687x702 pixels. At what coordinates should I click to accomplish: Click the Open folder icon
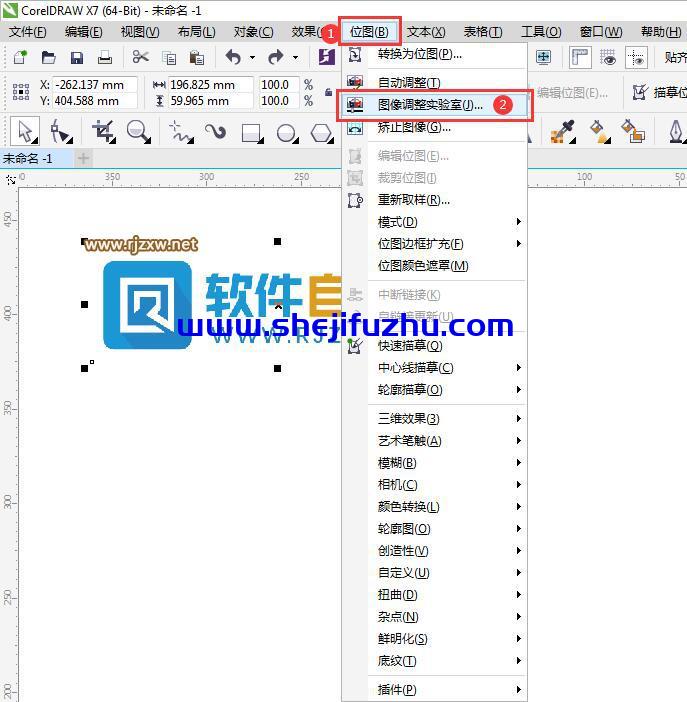pos(48,57)
